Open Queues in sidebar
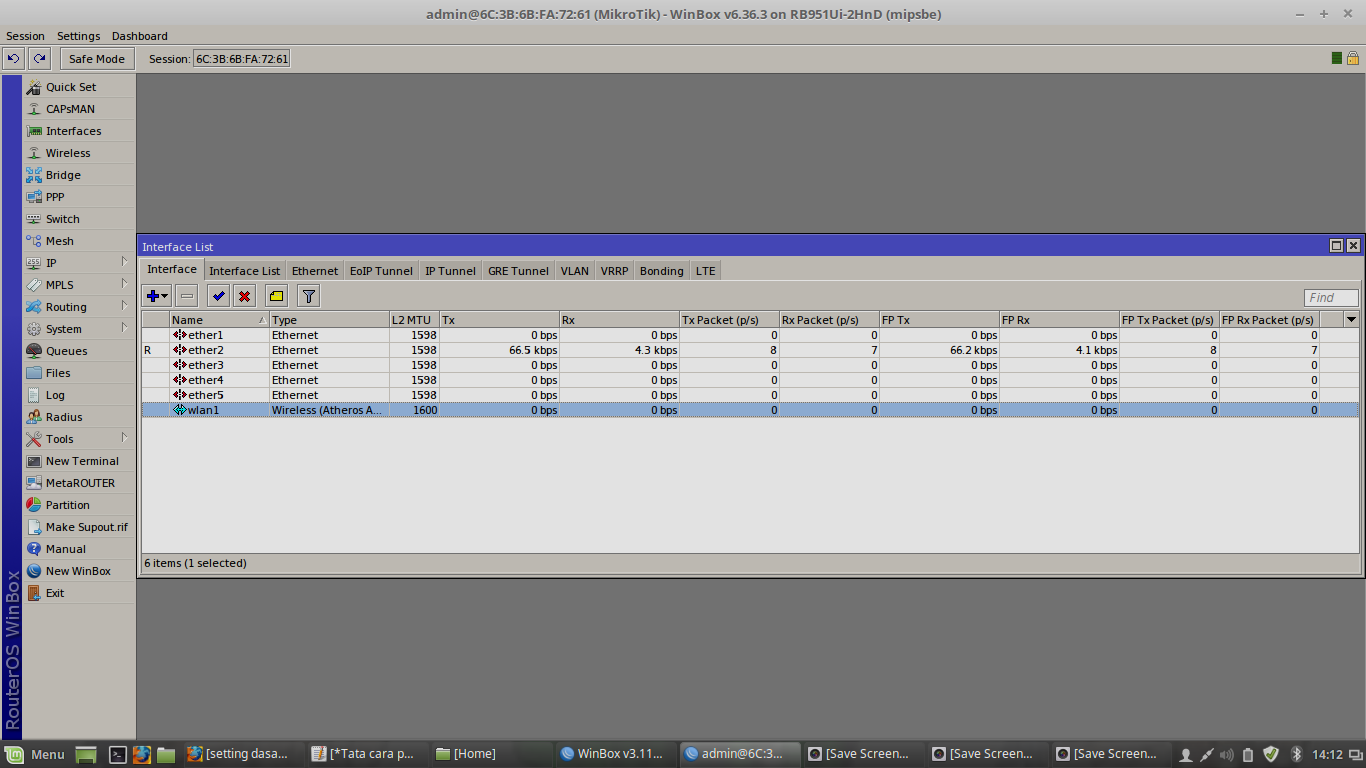 (79, 351)
